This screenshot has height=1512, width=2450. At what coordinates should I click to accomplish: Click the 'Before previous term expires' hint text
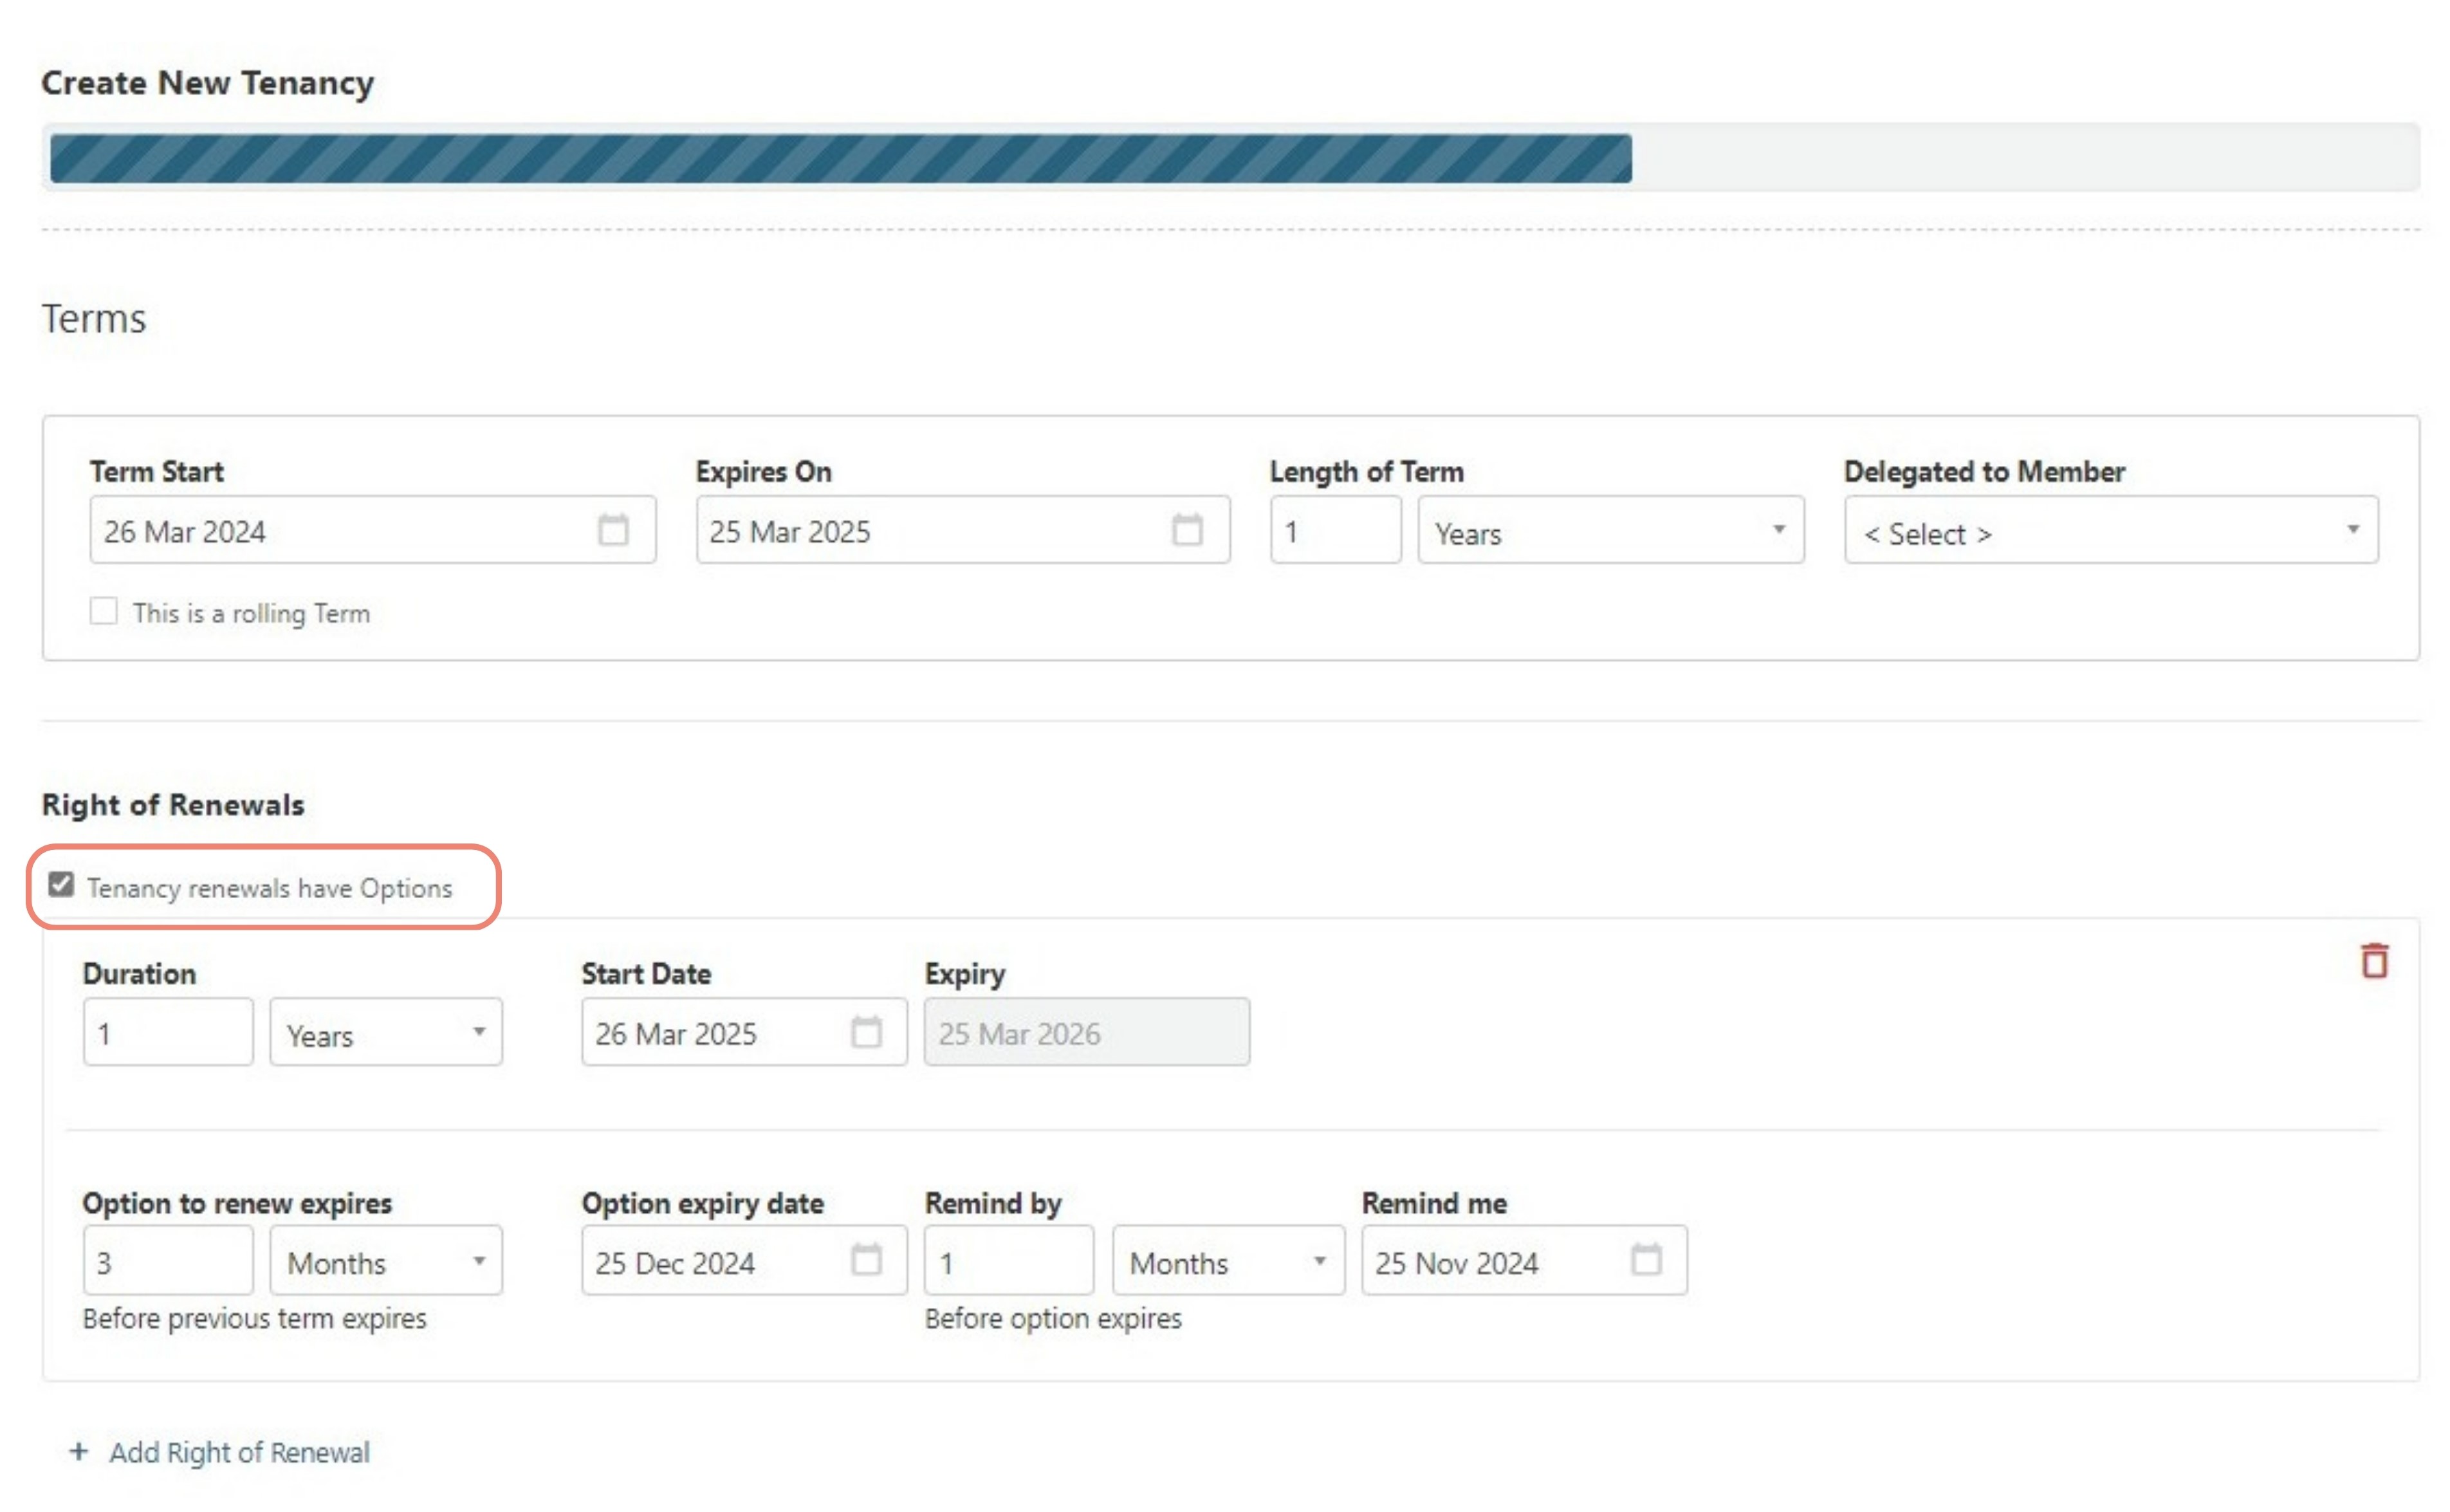point(255,1318)
